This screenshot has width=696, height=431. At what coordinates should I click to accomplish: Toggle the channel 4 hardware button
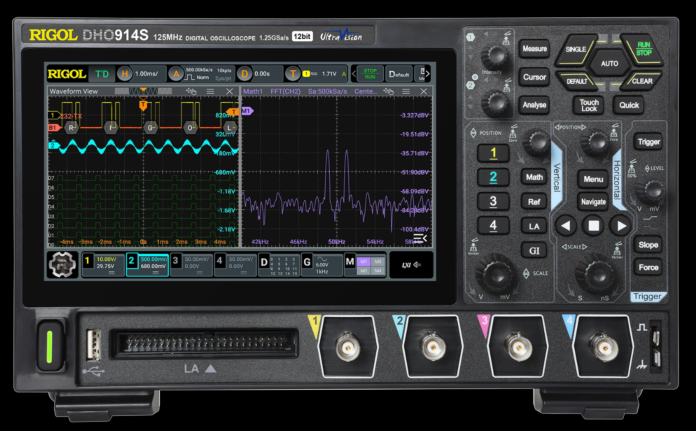pyautogui.click(x=493, y=225)
